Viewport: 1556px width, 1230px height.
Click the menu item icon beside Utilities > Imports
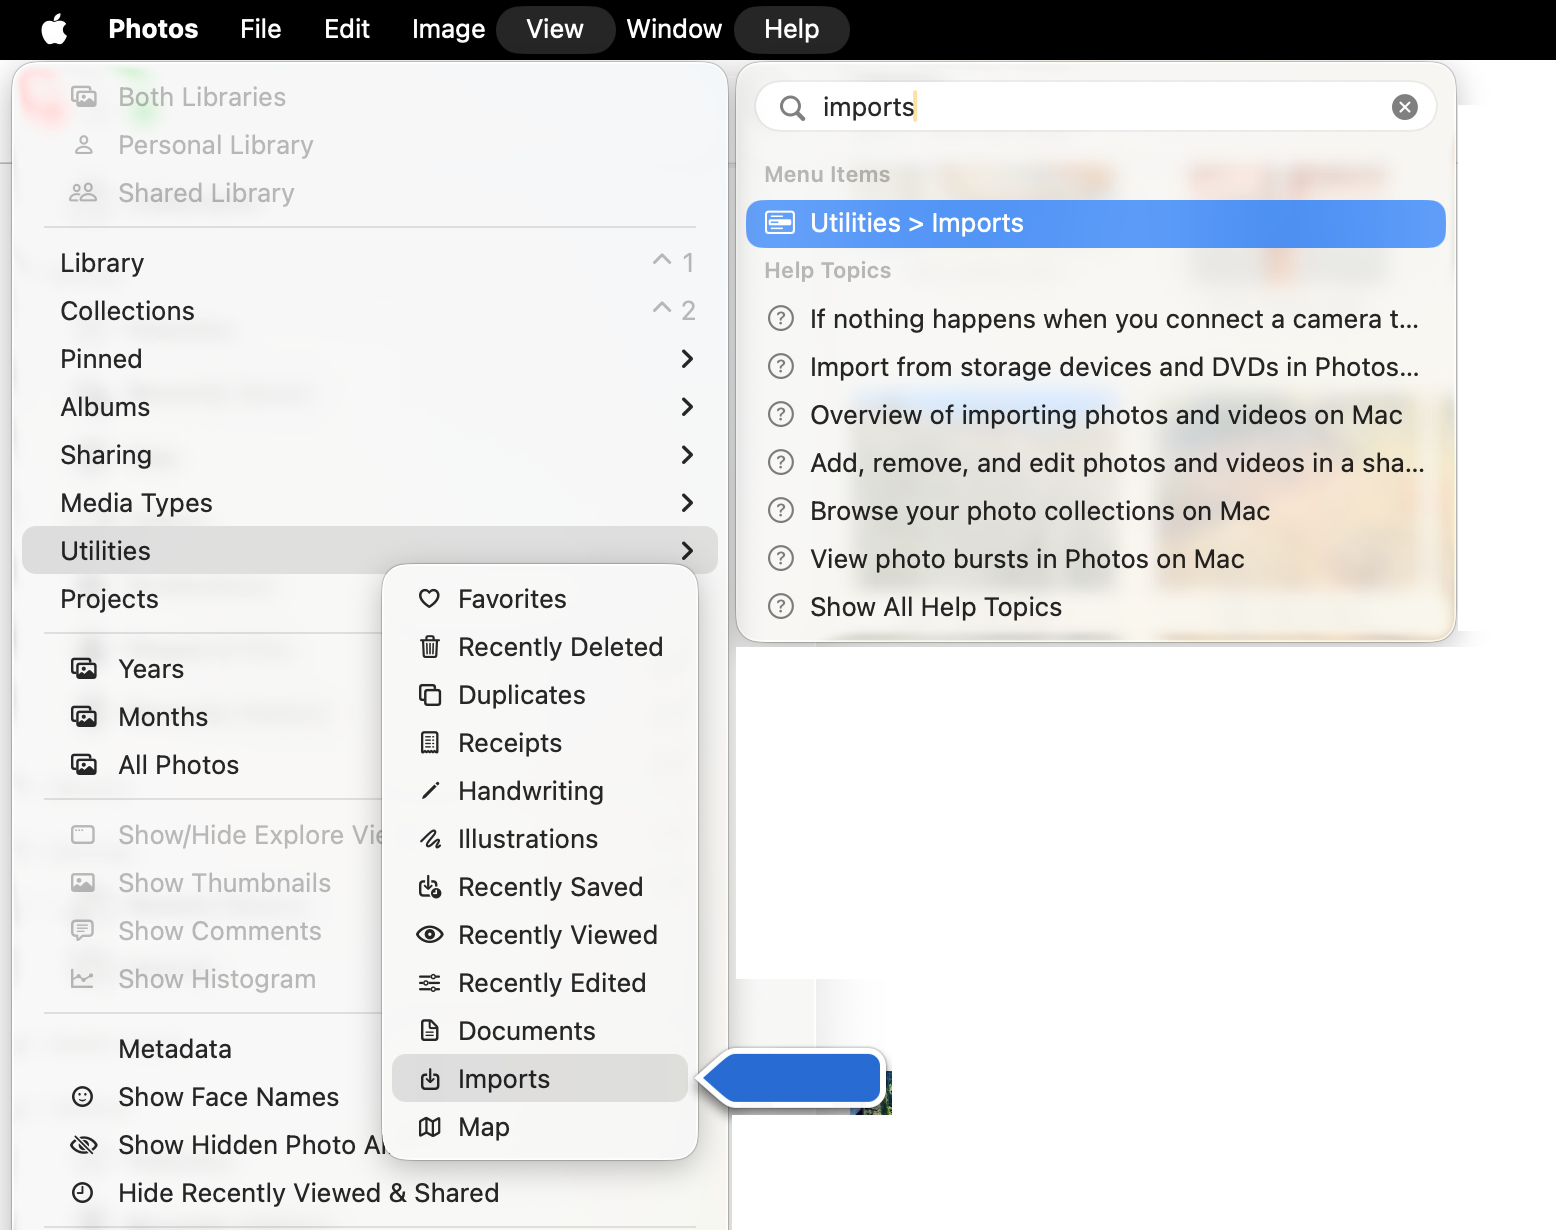pos(780,223)
